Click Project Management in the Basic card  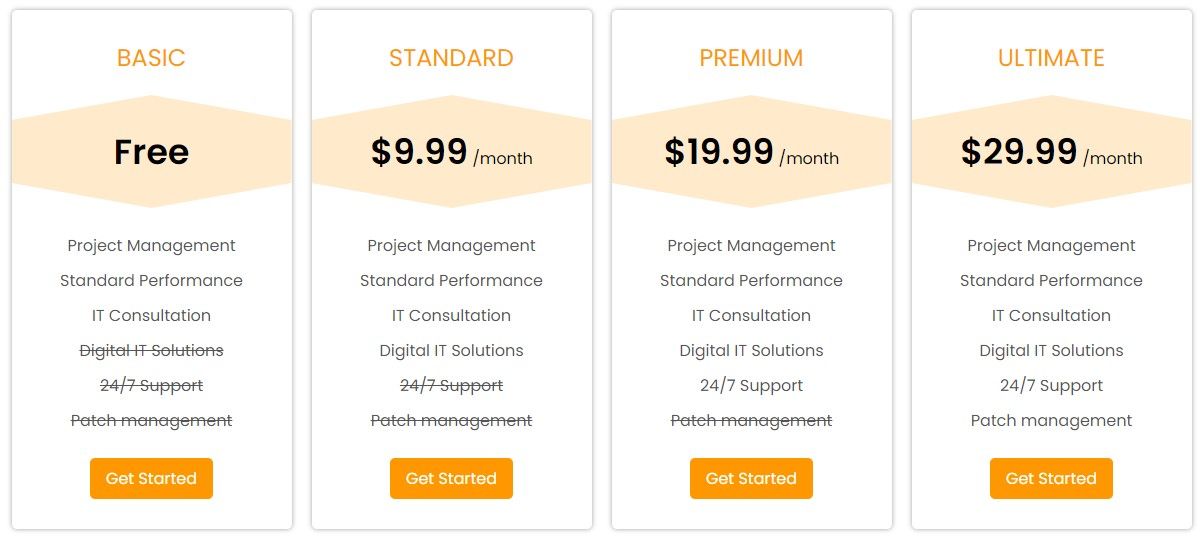(x=151, y=245)
